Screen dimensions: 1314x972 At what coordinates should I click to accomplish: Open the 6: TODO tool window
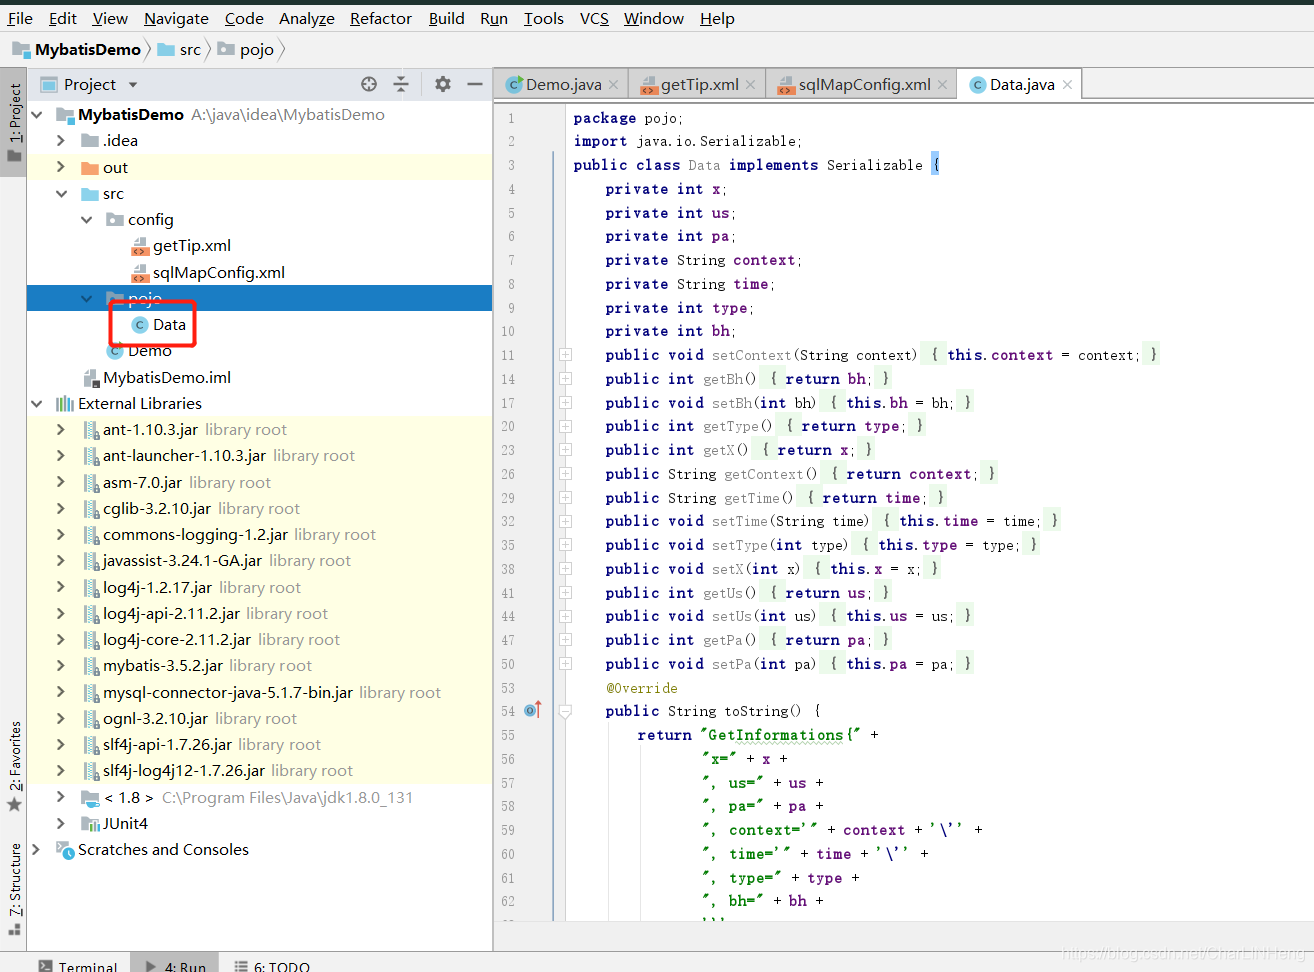tap(272, 967)
